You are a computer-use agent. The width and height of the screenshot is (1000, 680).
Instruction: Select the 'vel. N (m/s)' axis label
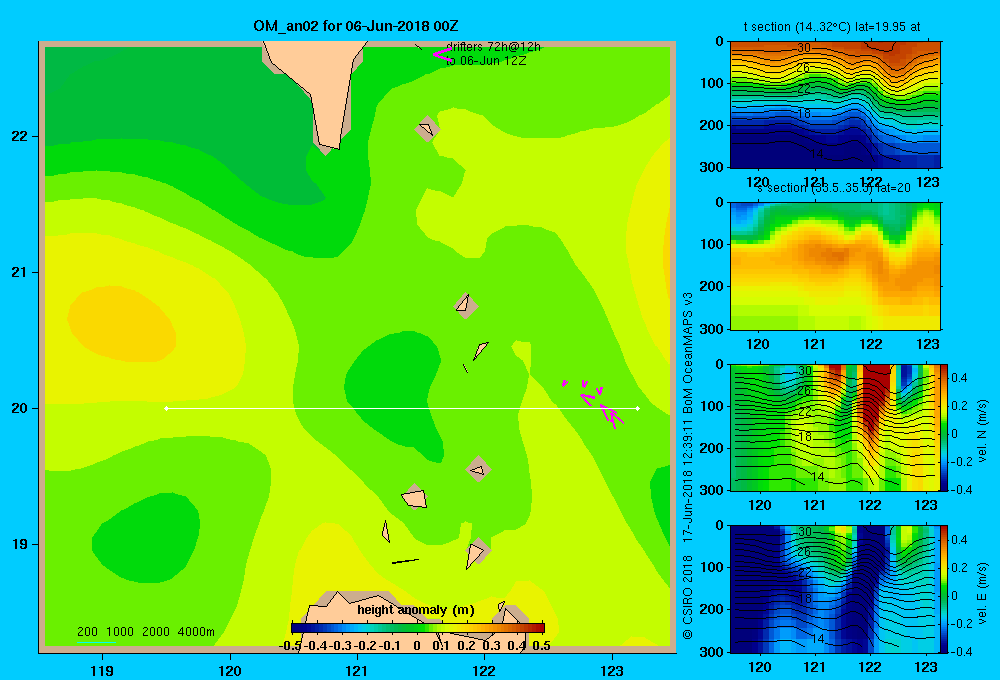click(x=982, y=431)
